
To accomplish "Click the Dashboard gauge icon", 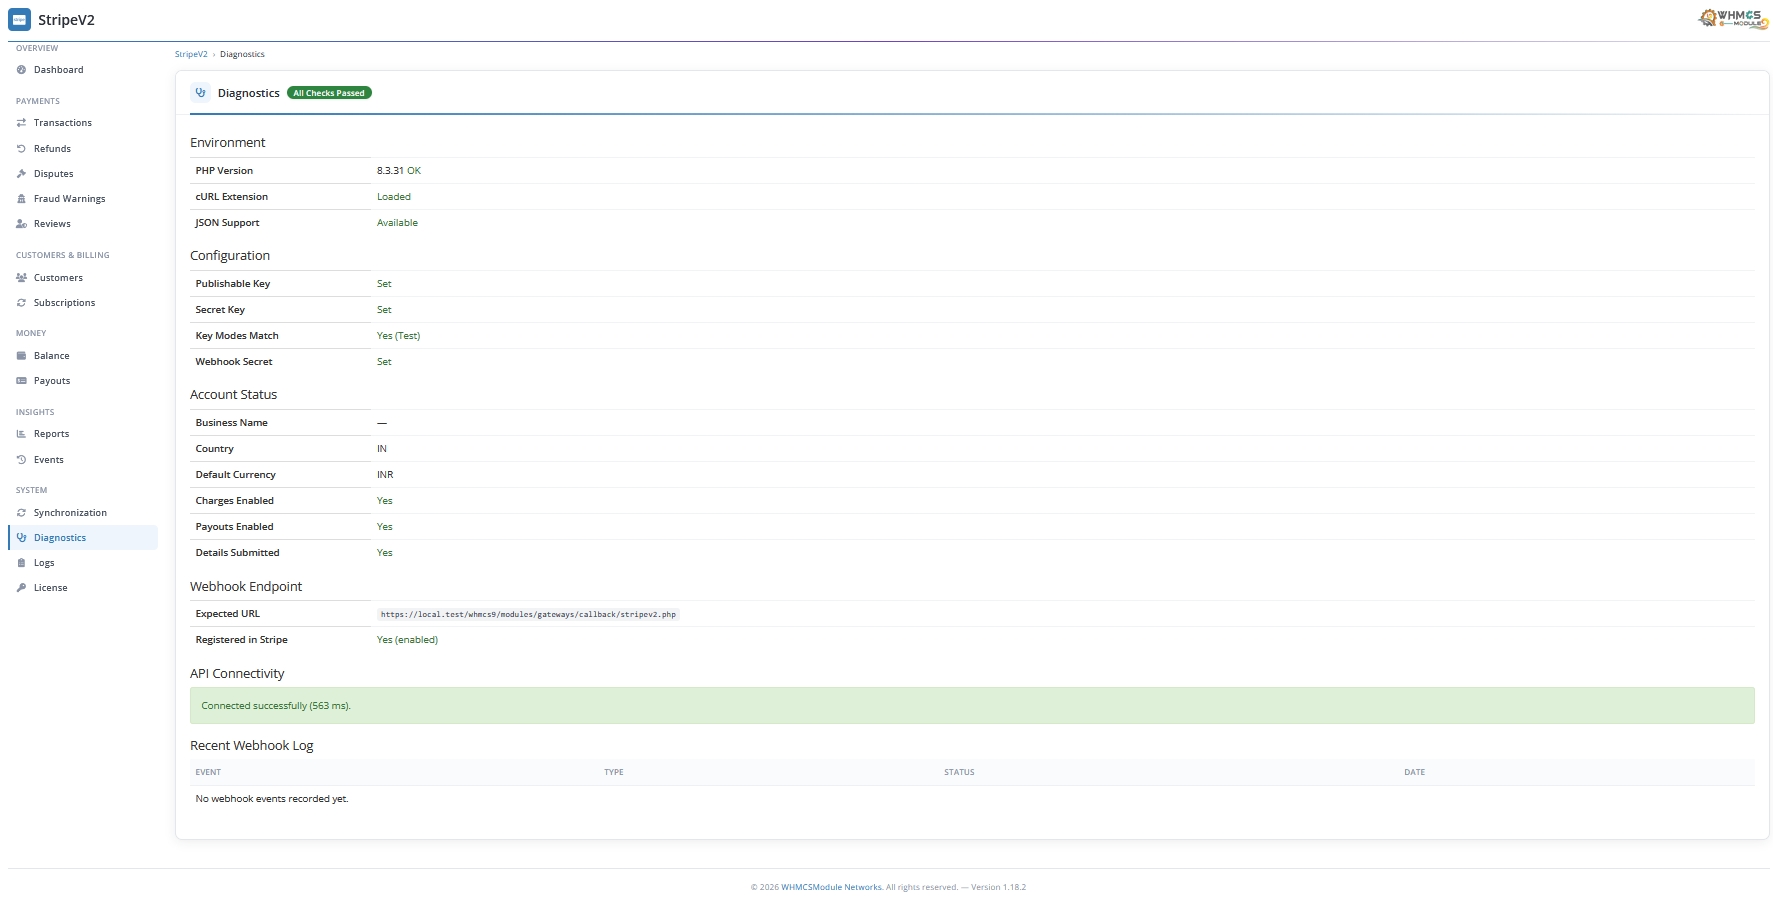I will (x=21, y=70).
